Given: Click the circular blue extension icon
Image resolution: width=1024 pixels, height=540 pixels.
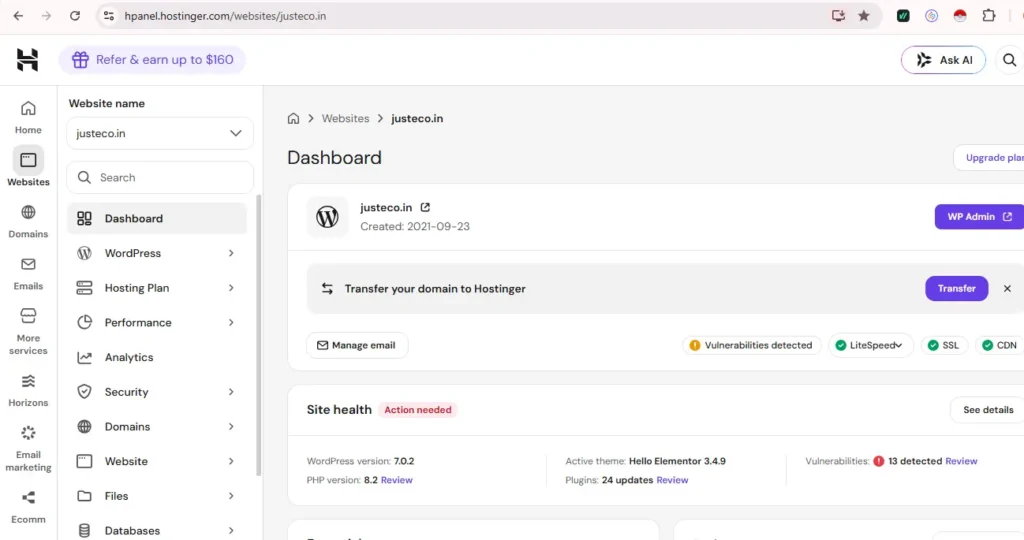Looking at the screenshot, I should click(x=931, y=16).
